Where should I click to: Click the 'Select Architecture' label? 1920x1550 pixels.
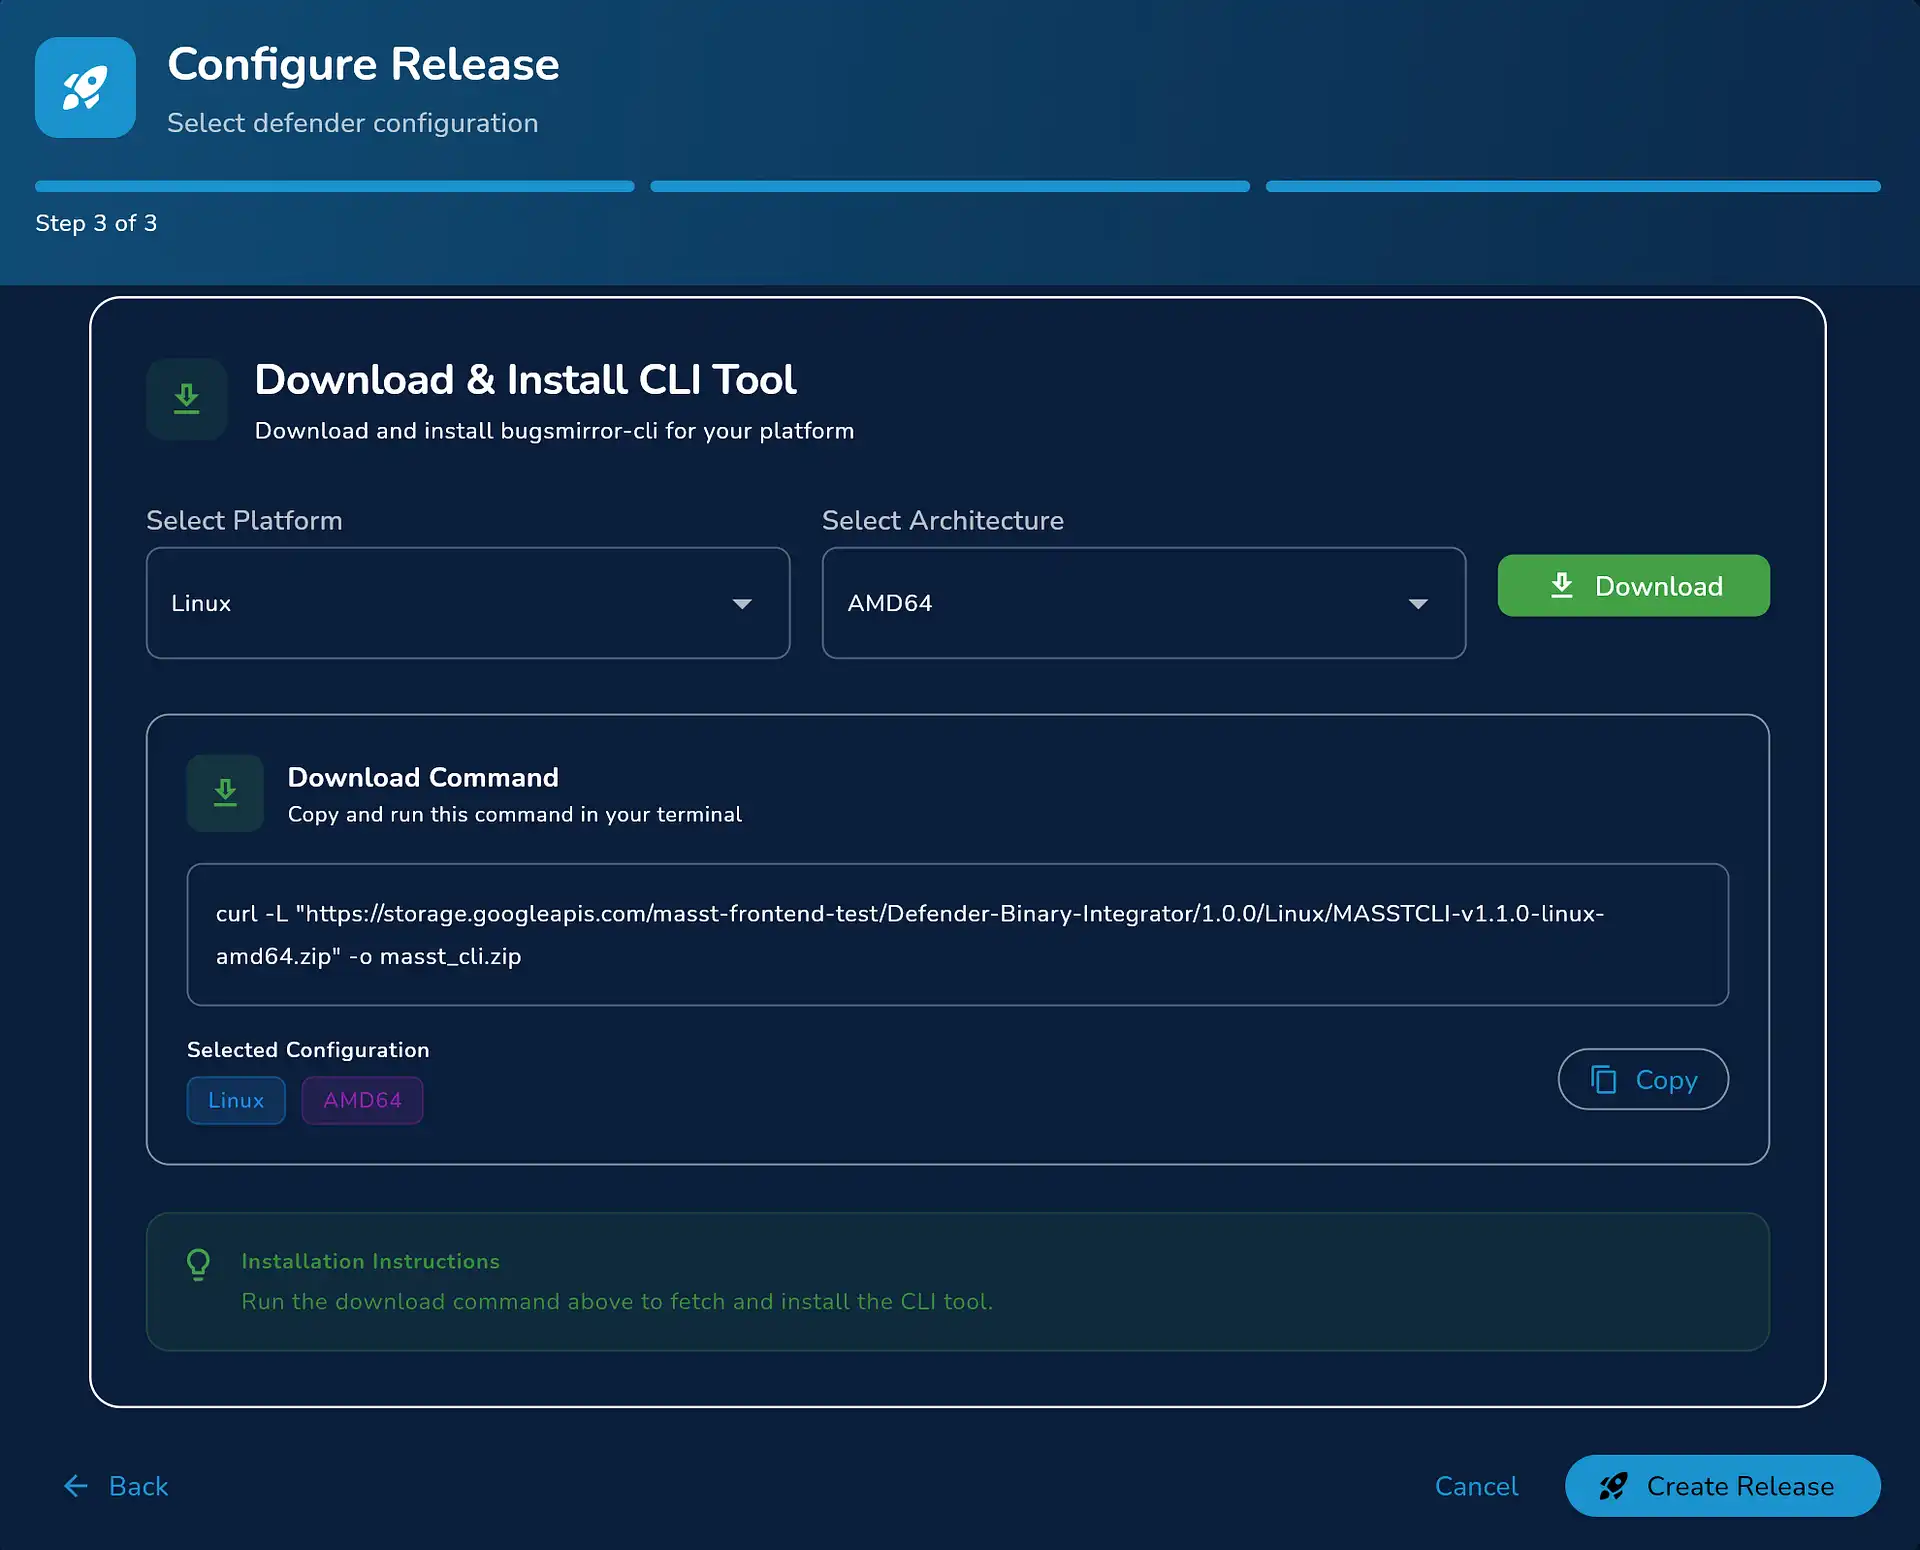click(x=943, y=520)
